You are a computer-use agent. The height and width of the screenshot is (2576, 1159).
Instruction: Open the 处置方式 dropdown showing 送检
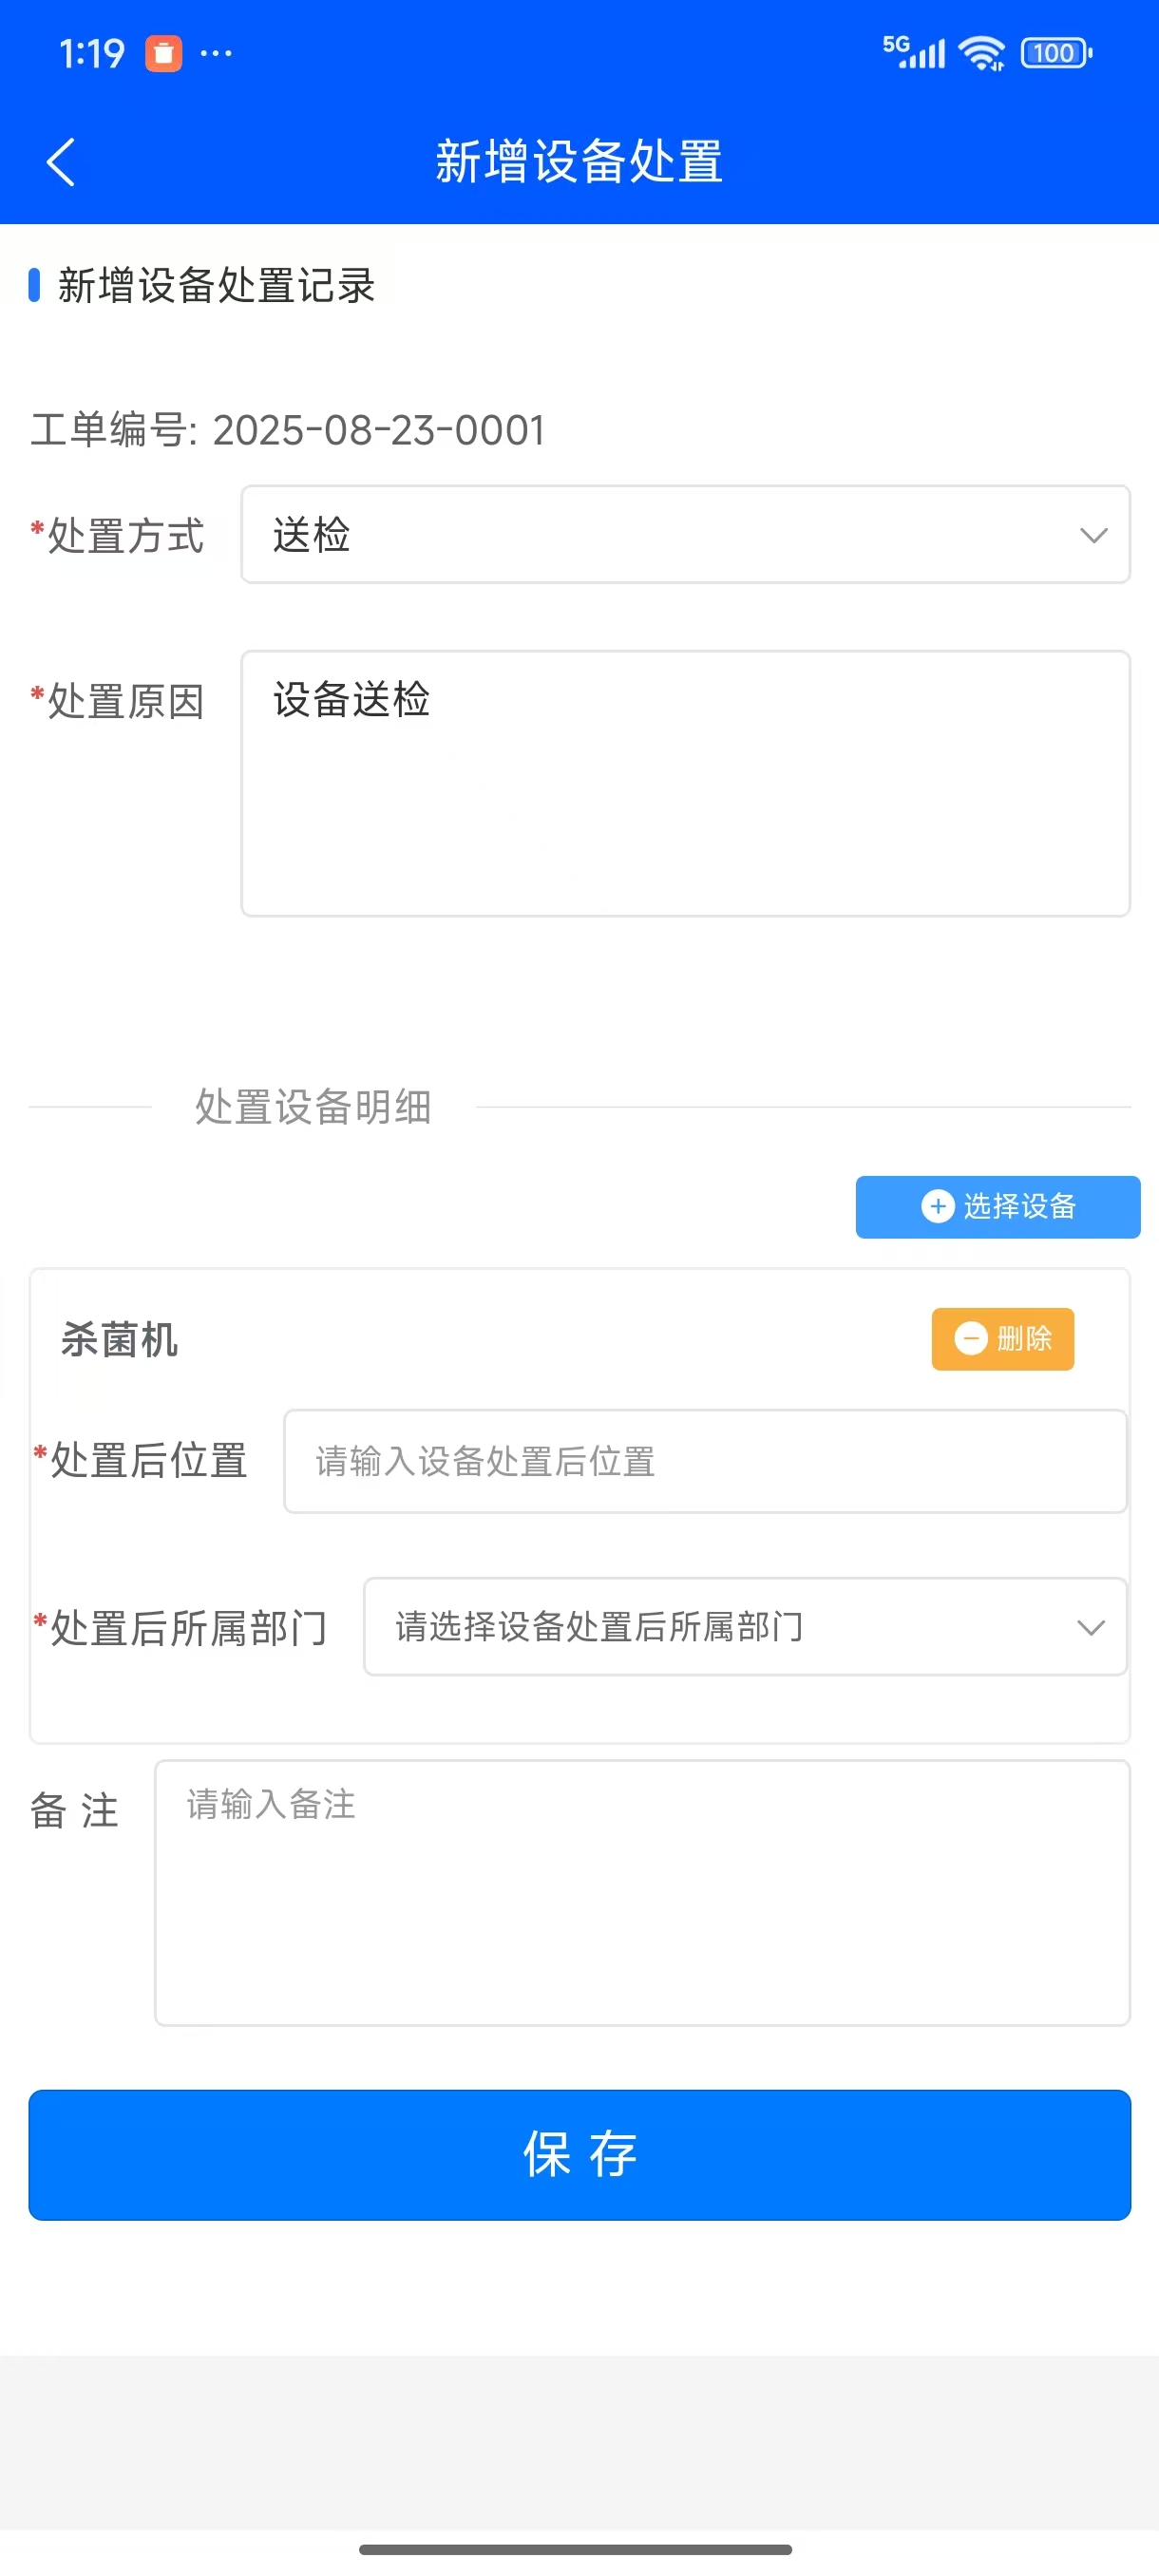tap(685, 535)
